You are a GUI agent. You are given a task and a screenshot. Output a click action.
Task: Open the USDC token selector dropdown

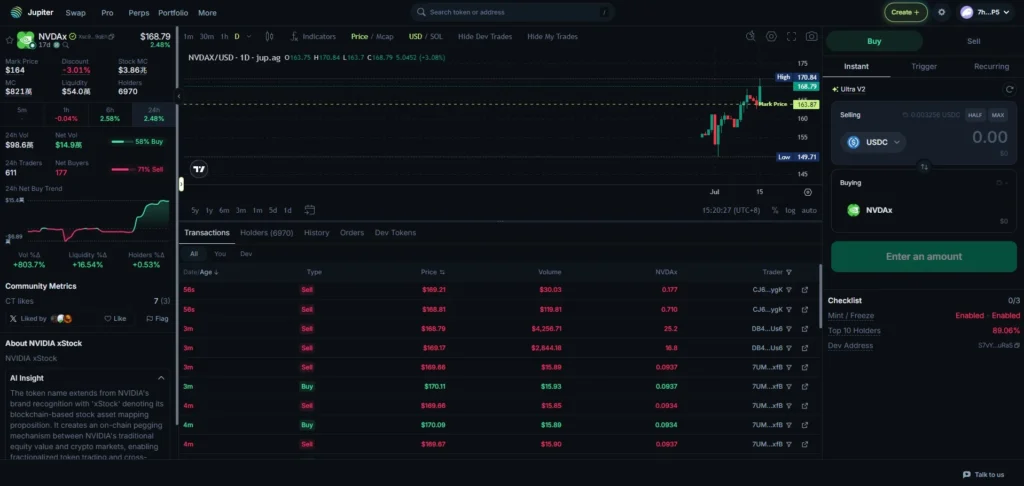873,142
